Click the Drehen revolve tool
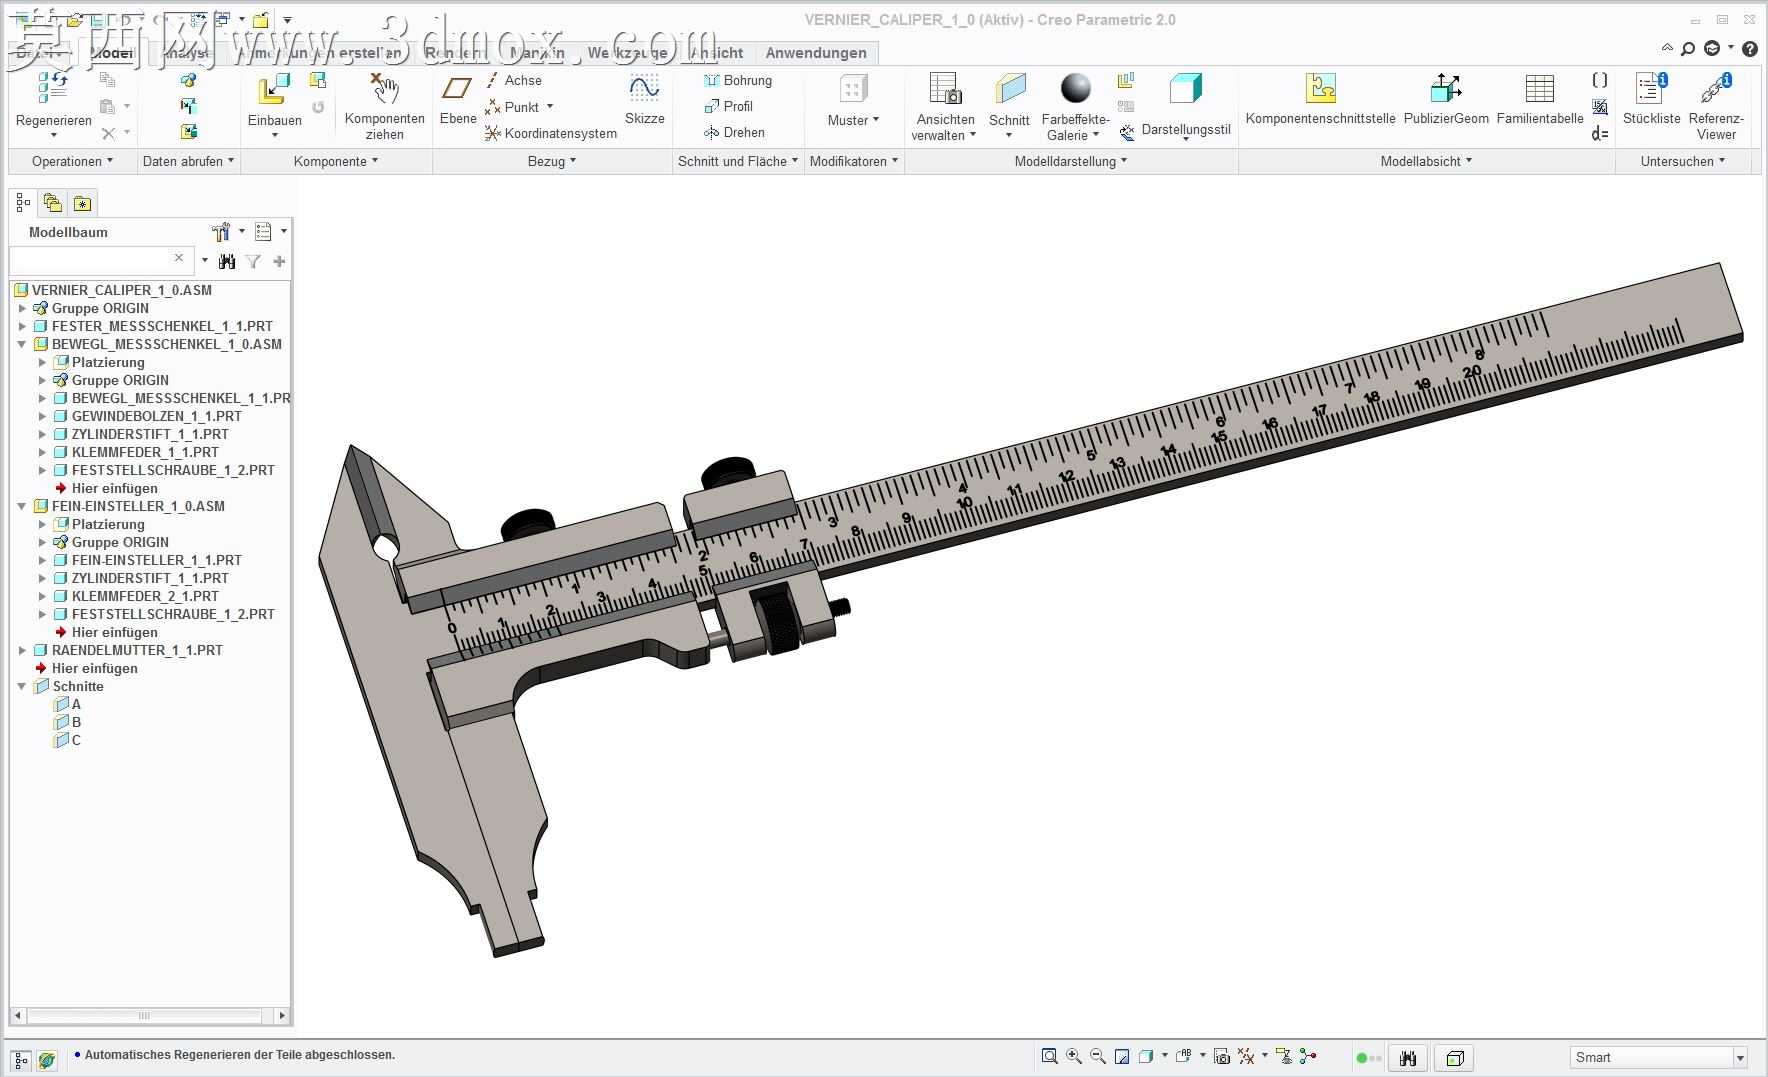Viewport: 1768px width, 1077px height. 734,132
